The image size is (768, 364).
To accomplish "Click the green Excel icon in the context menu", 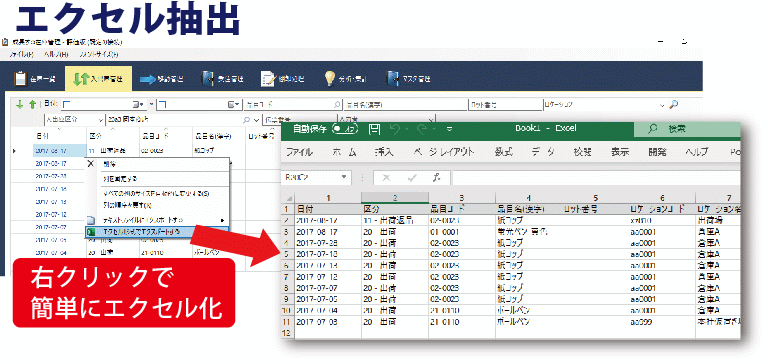I will pos(91,231).
